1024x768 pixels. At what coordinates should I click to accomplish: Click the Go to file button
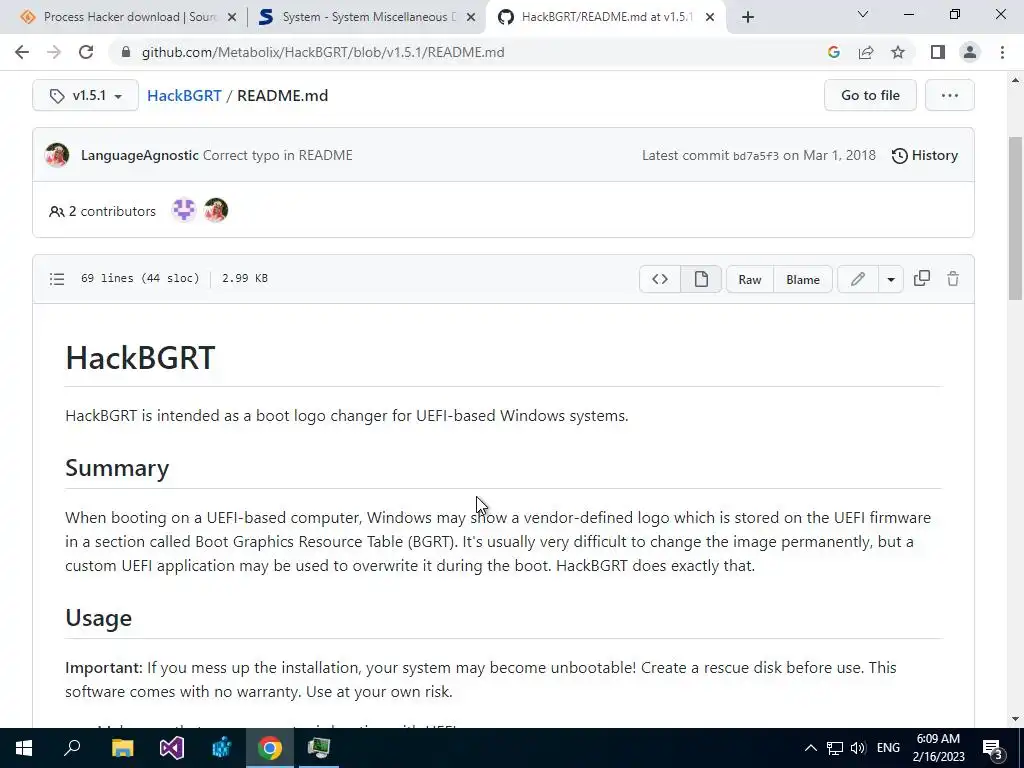pyautogui.click(x=870, y=95)
